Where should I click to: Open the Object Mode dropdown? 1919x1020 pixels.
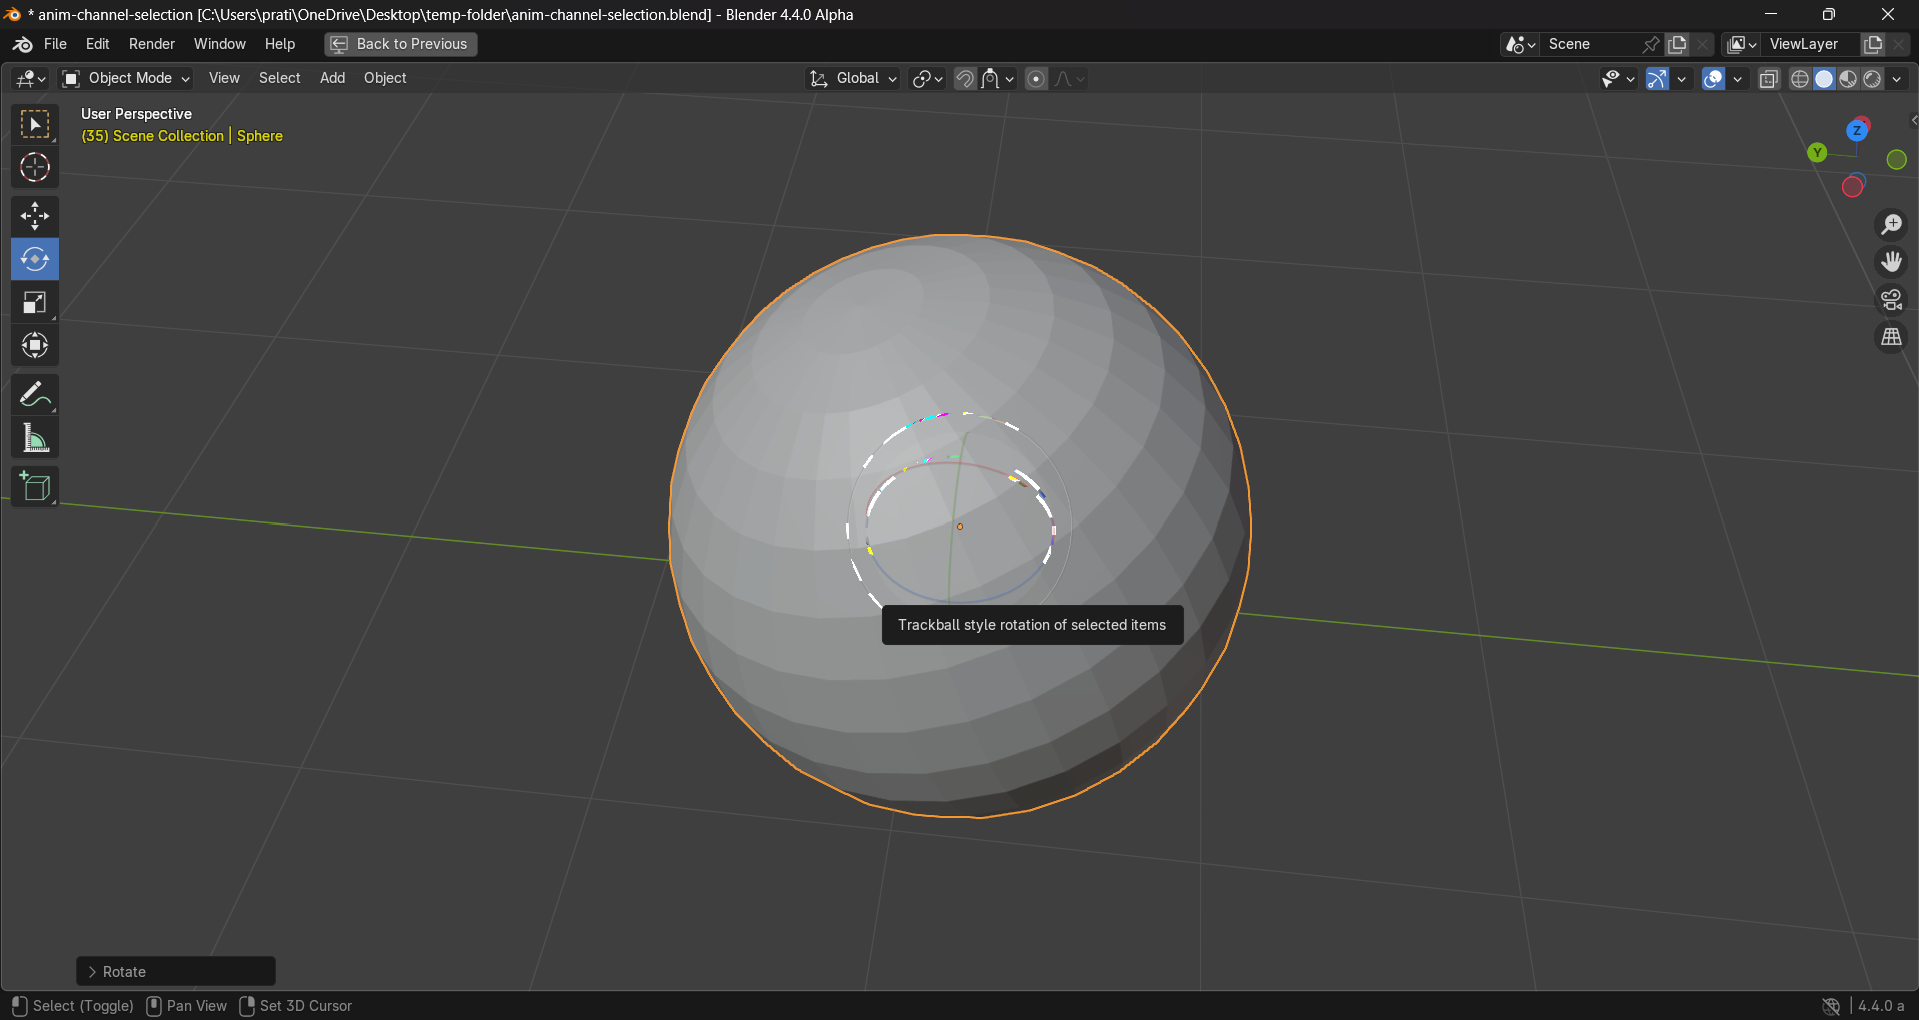pyautogui.click(x=126, y=78)
